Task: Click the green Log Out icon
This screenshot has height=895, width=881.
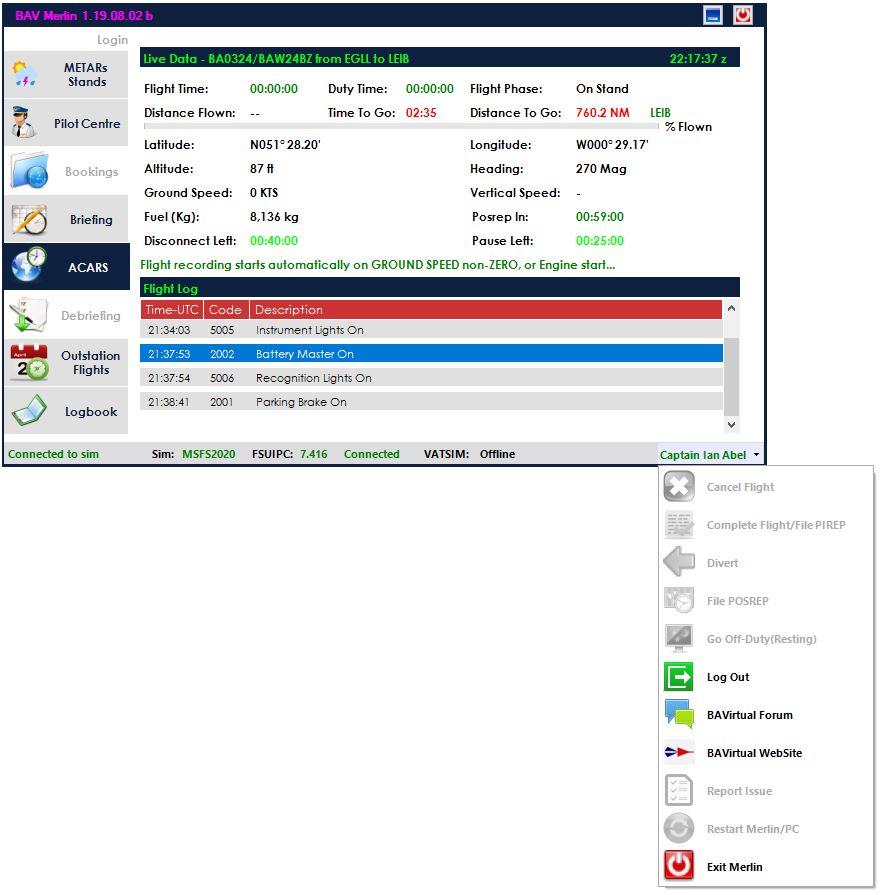Action: tap(679, 676)
